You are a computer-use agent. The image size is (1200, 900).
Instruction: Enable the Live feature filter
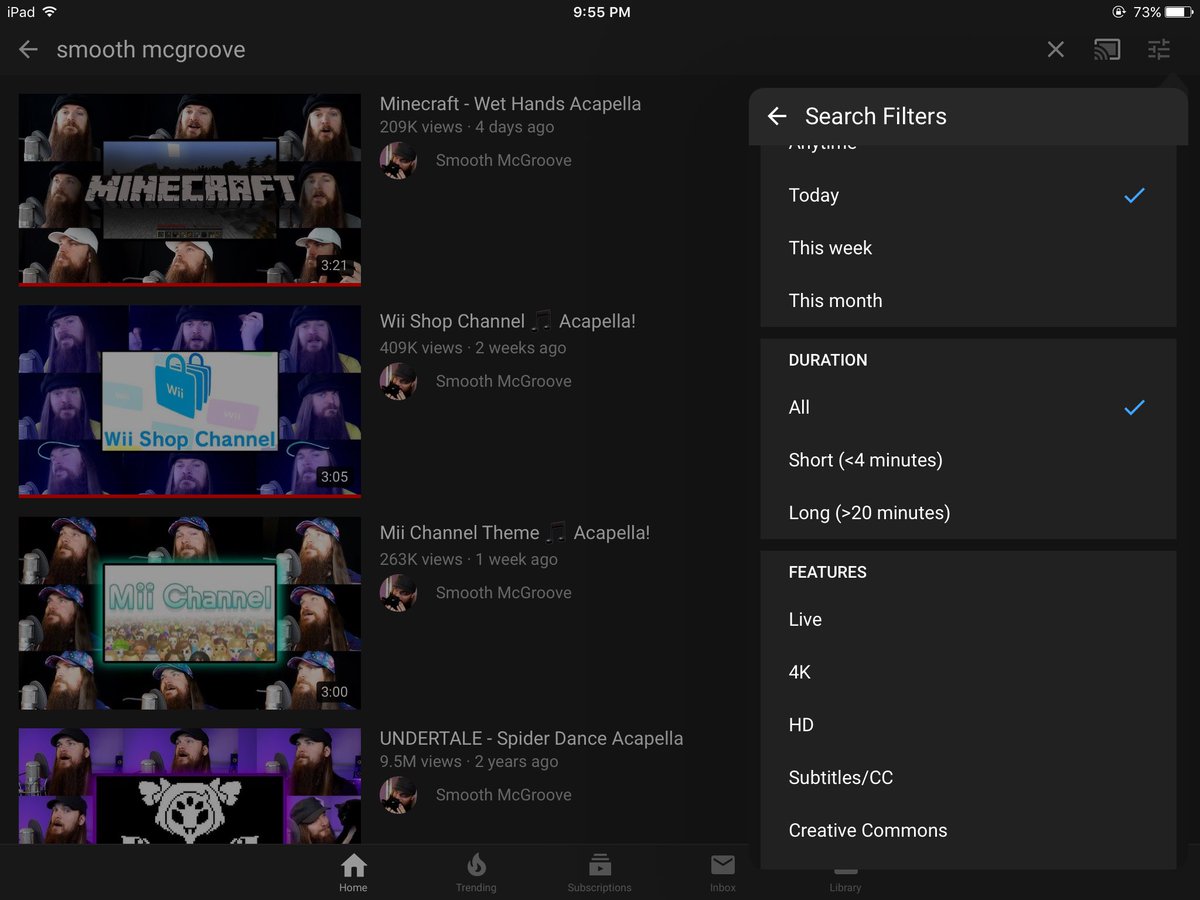coord(968,619)
